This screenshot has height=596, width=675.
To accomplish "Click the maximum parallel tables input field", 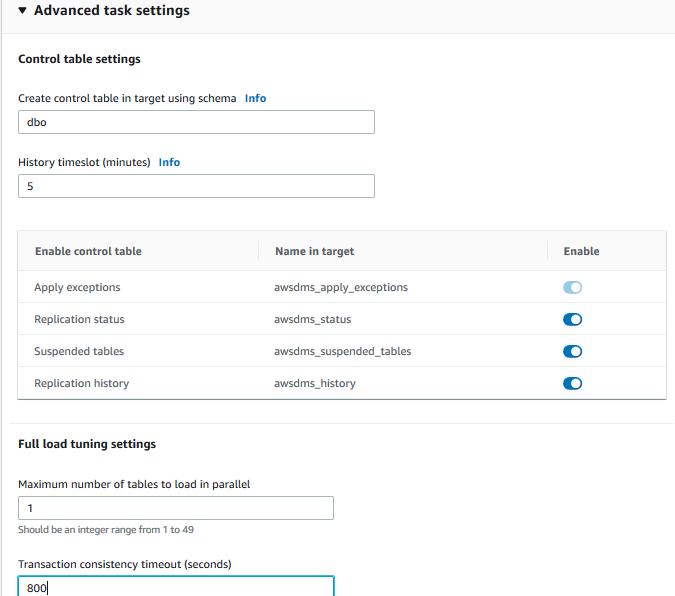I will 176,509.
